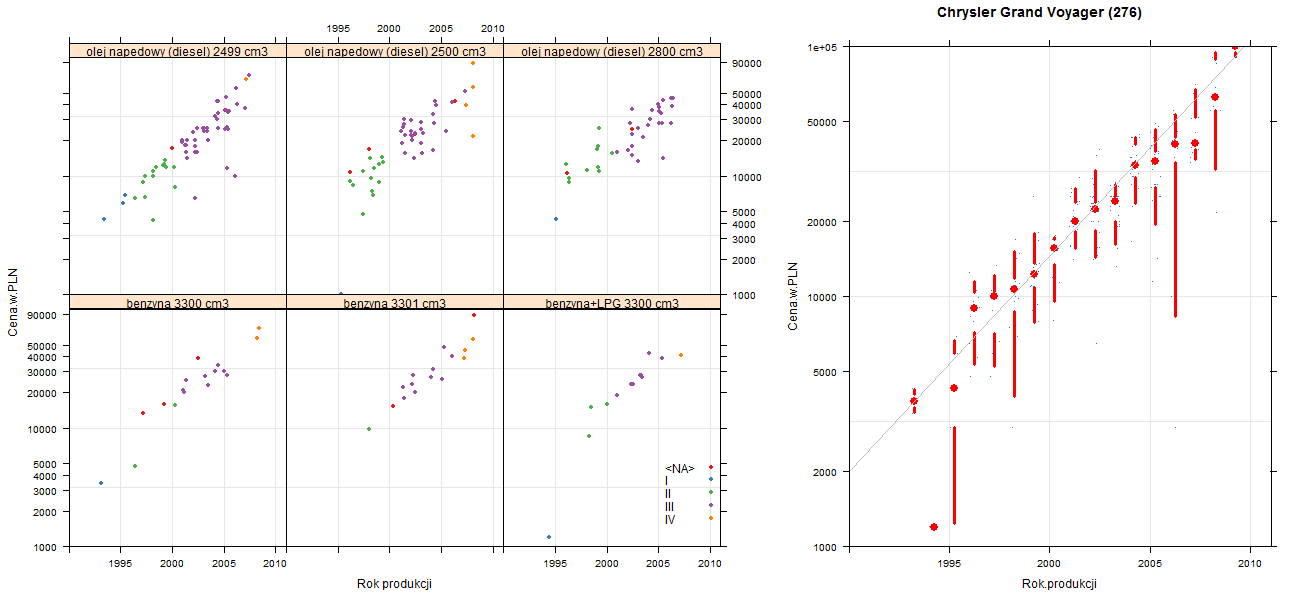This screenshot has width=1300, height=600.
Task: Click "3000" tick beside the benzyna 3300 panel
Action: click(45, 491)
